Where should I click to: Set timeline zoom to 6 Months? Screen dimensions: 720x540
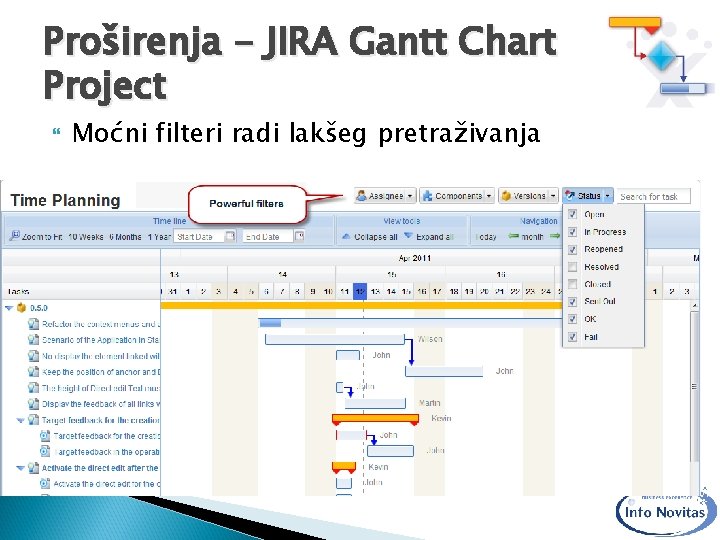tap(125, 237)
